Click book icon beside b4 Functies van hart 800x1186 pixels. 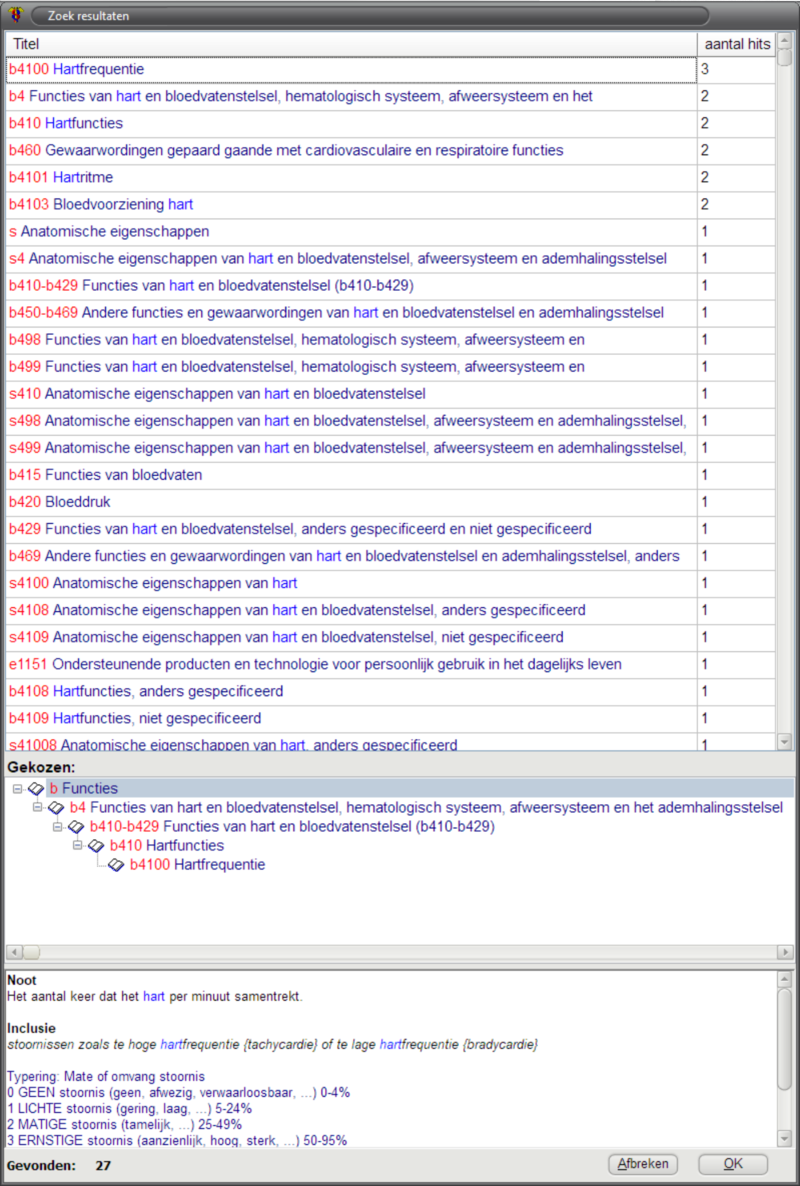[57, 808]
